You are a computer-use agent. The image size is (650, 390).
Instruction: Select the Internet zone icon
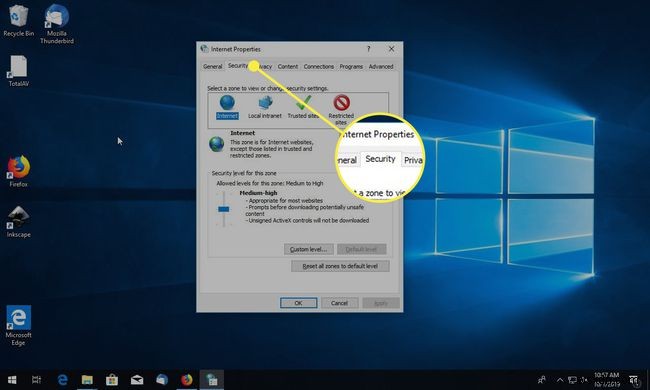[227, 107]
